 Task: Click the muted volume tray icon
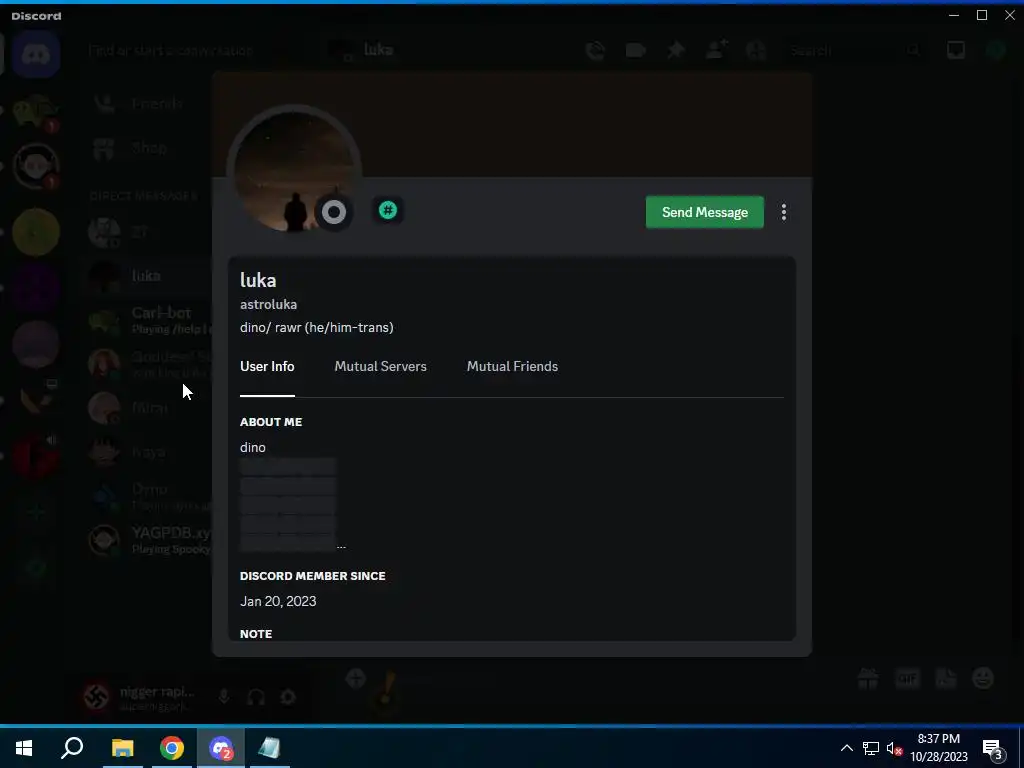(x=894, y=748)
